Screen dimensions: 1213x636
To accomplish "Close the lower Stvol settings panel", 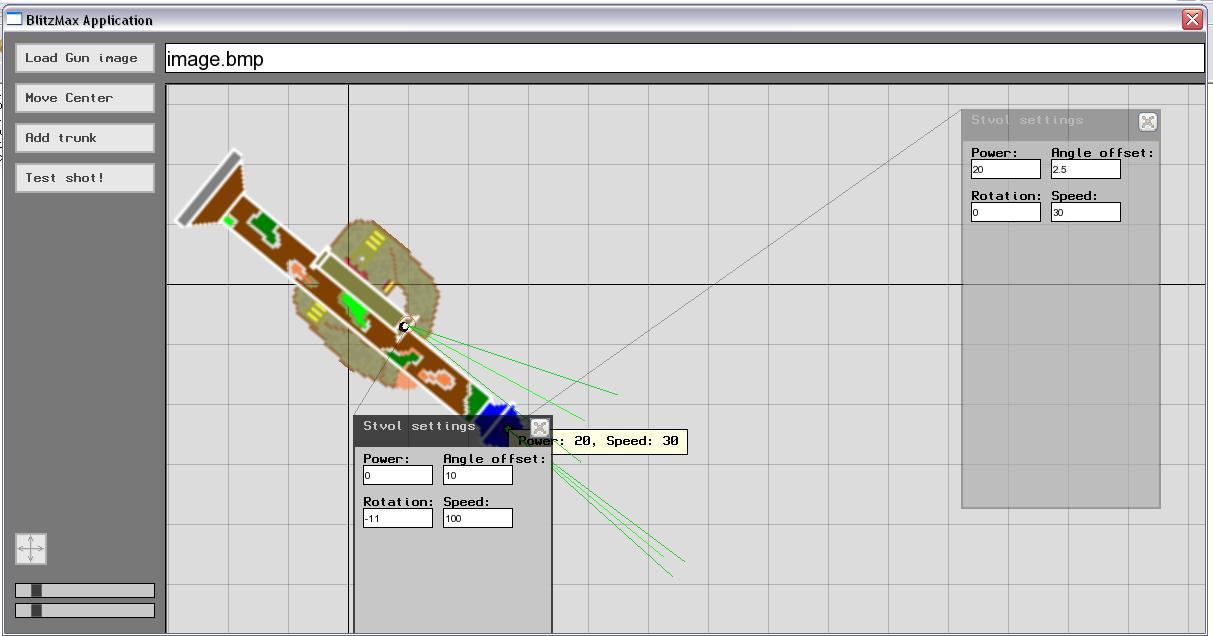I will coord(539,428).
